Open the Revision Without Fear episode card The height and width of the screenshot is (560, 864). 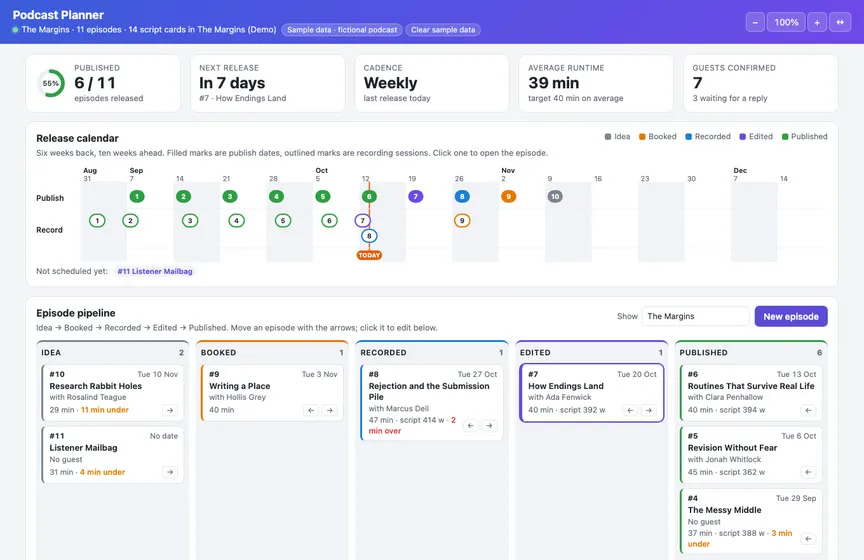(x=751, y=455)
